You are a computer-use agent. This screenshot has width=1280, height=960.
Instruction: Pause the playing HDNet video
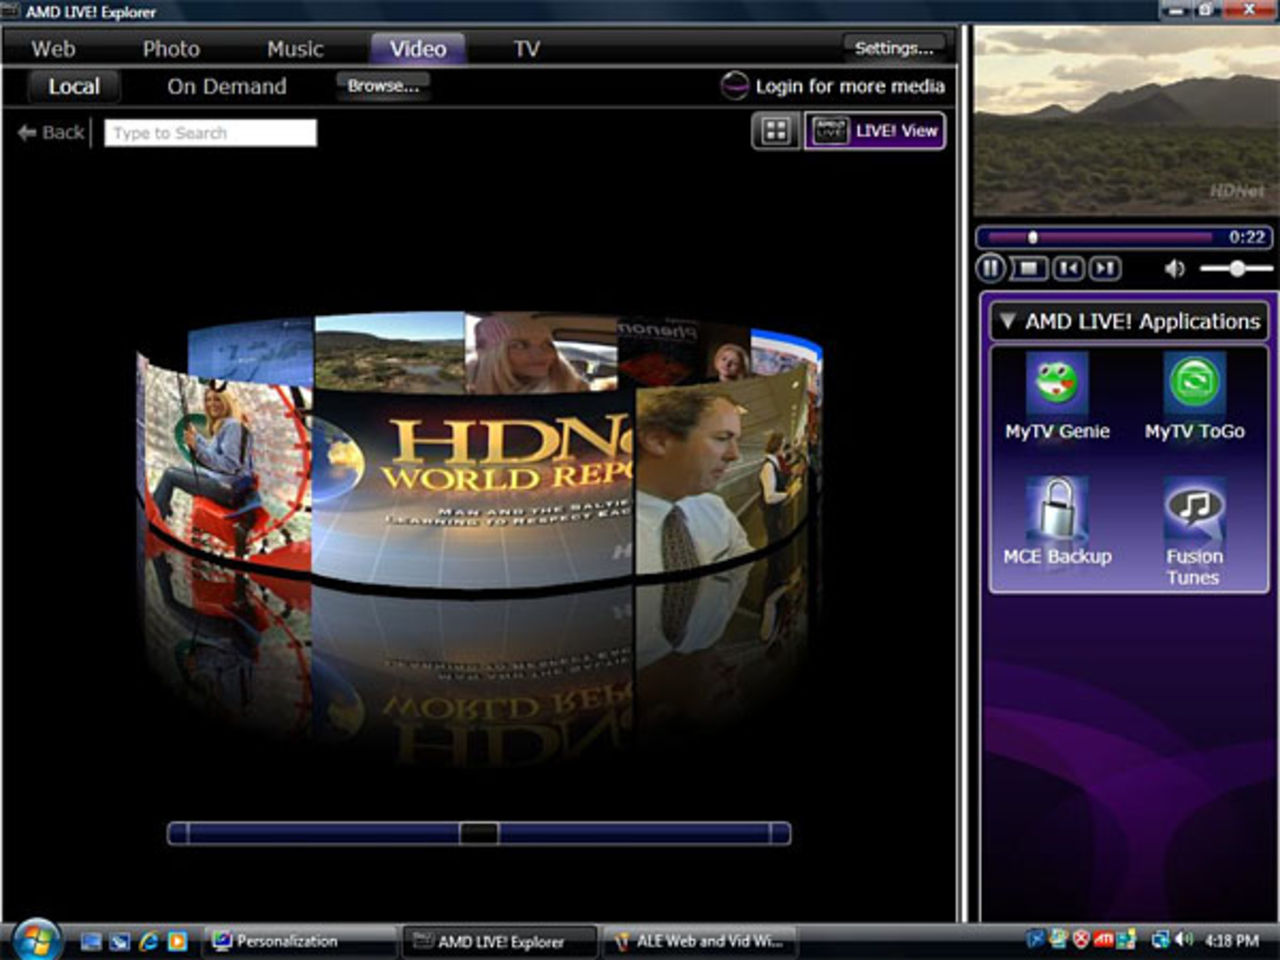tap(989, 268)
